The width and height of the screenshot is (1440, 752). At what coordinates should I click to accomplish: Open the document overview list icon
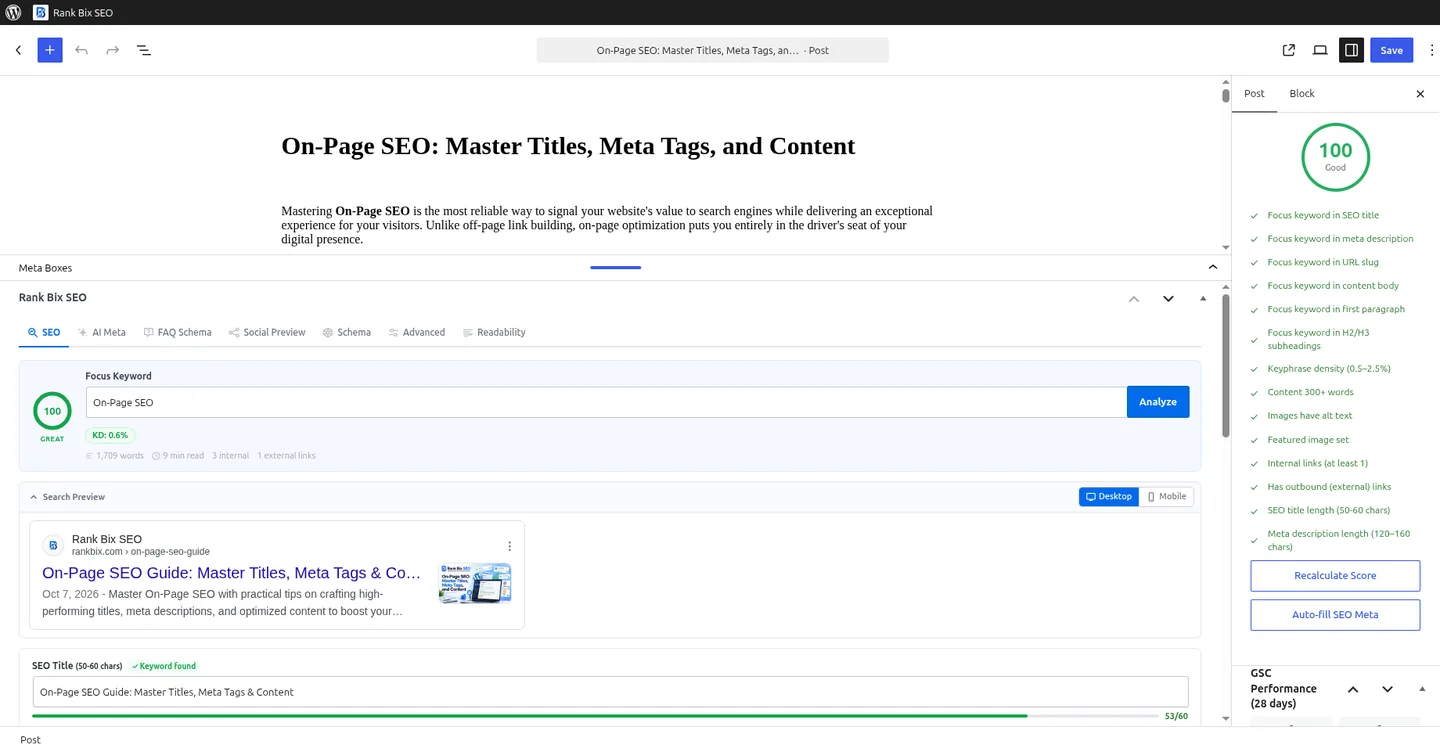(144, 50)
